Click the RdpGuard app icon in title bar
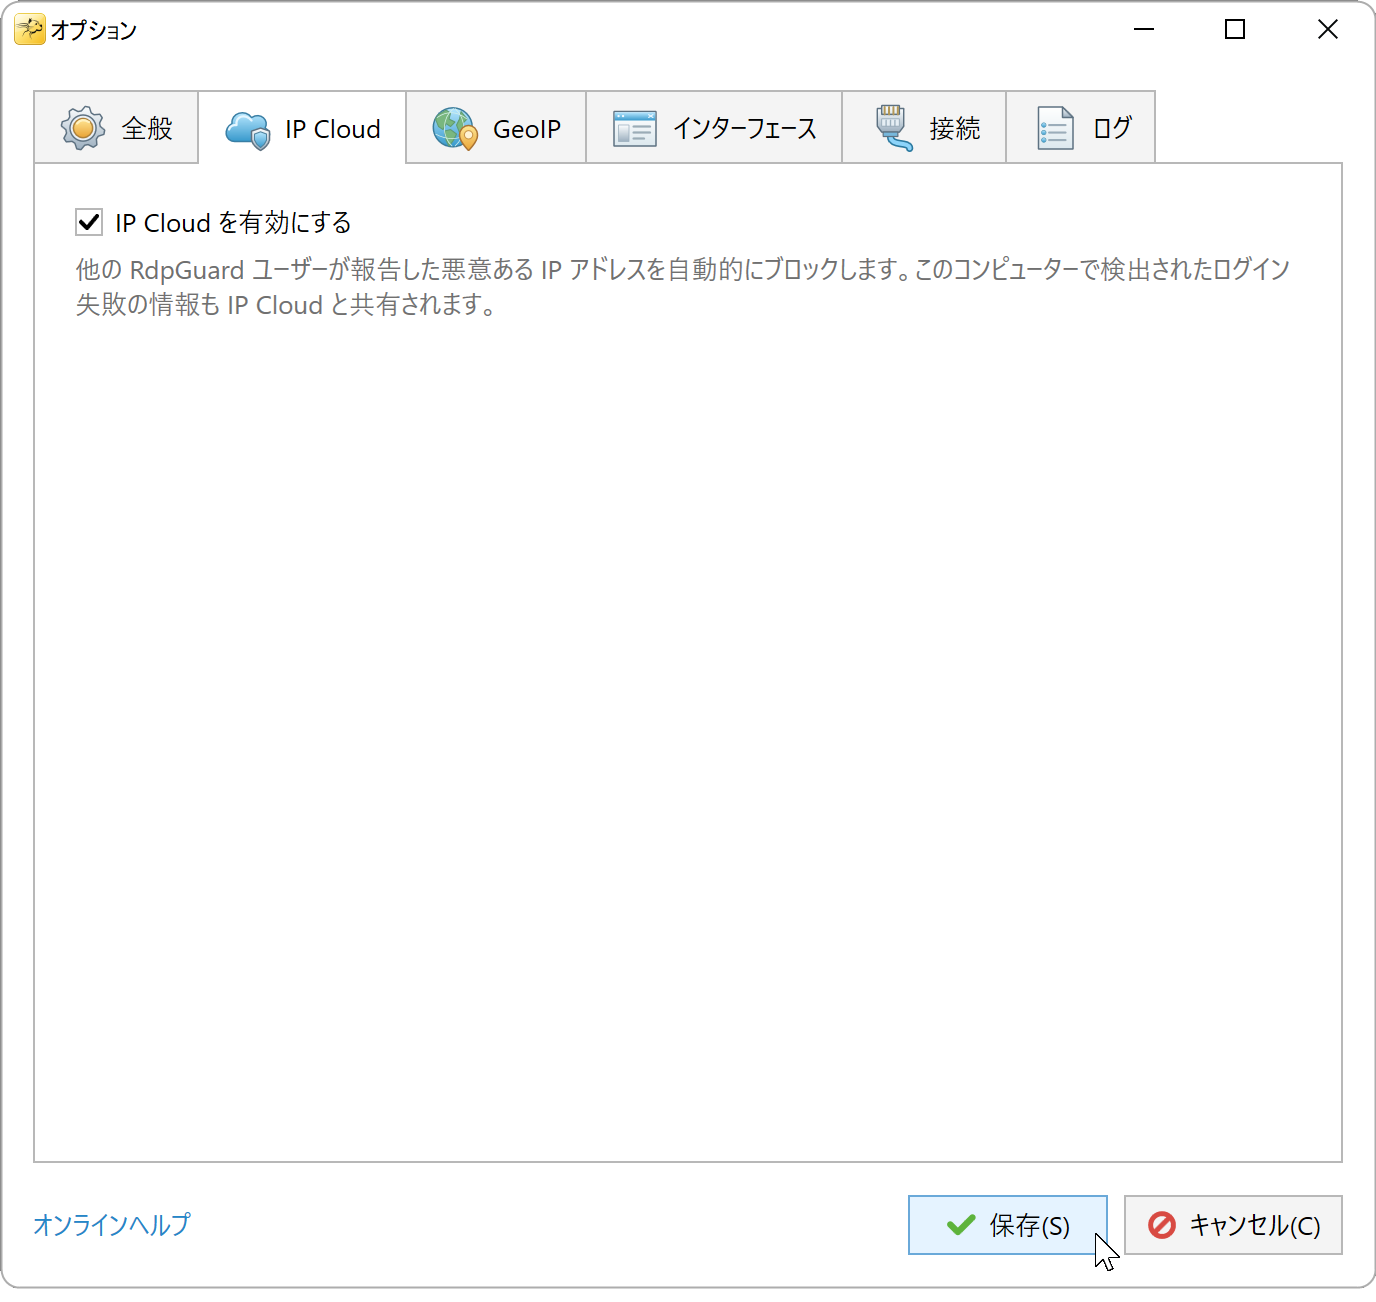1376x1302 pixels. [x=29, y=30]
